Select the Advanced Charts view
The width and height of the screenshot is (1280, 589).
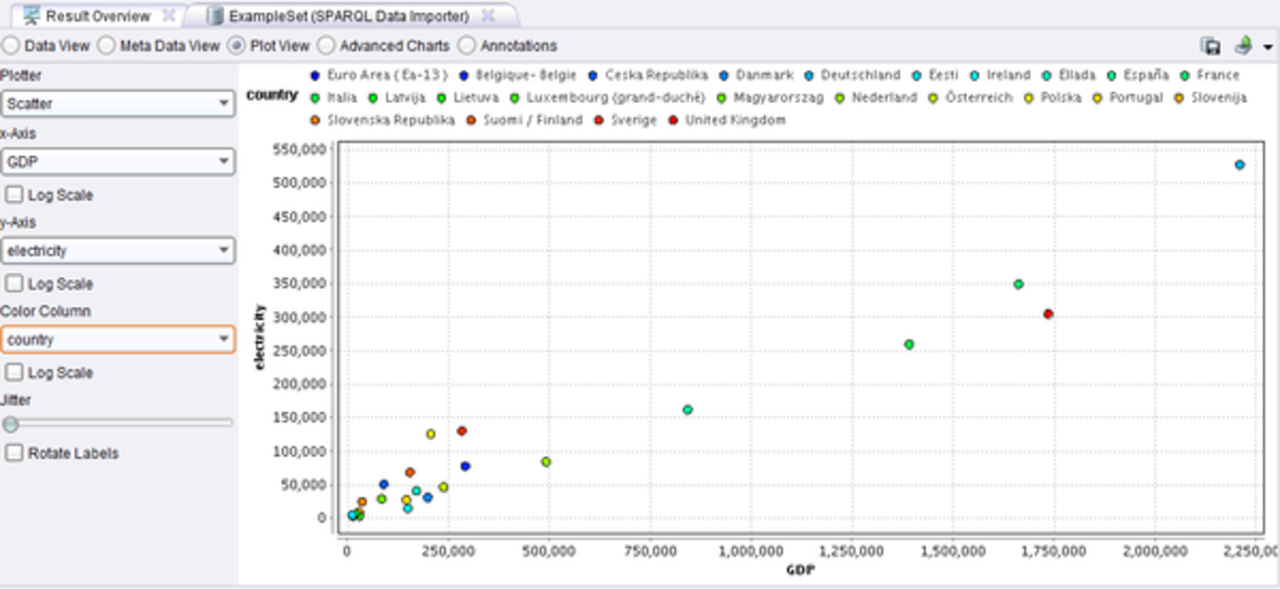point(325,45)
